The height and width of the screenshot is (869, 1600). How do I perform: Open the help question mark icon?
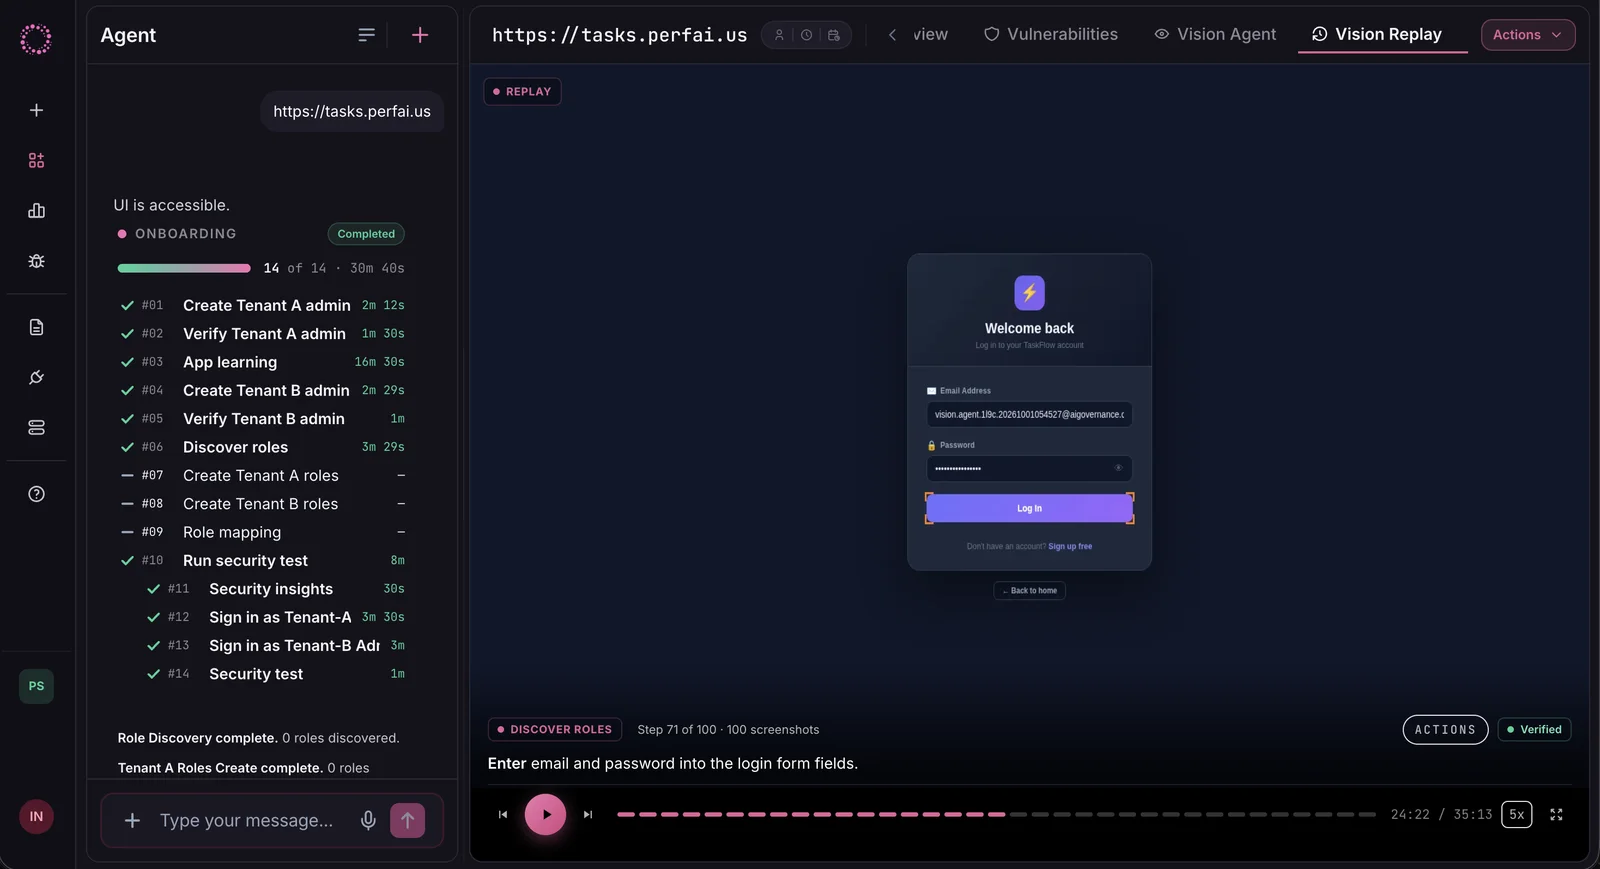36,494
